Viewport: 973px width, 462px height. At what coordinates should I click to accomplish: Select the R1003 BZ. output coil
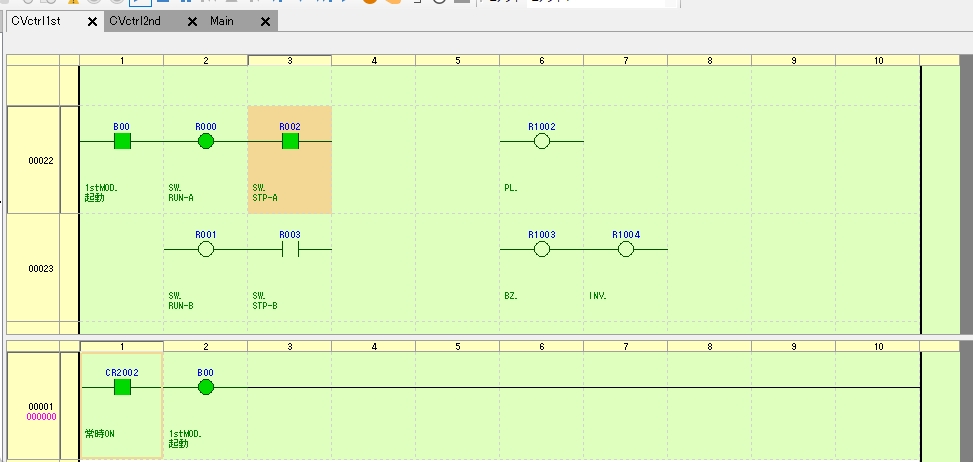[542, 250]
